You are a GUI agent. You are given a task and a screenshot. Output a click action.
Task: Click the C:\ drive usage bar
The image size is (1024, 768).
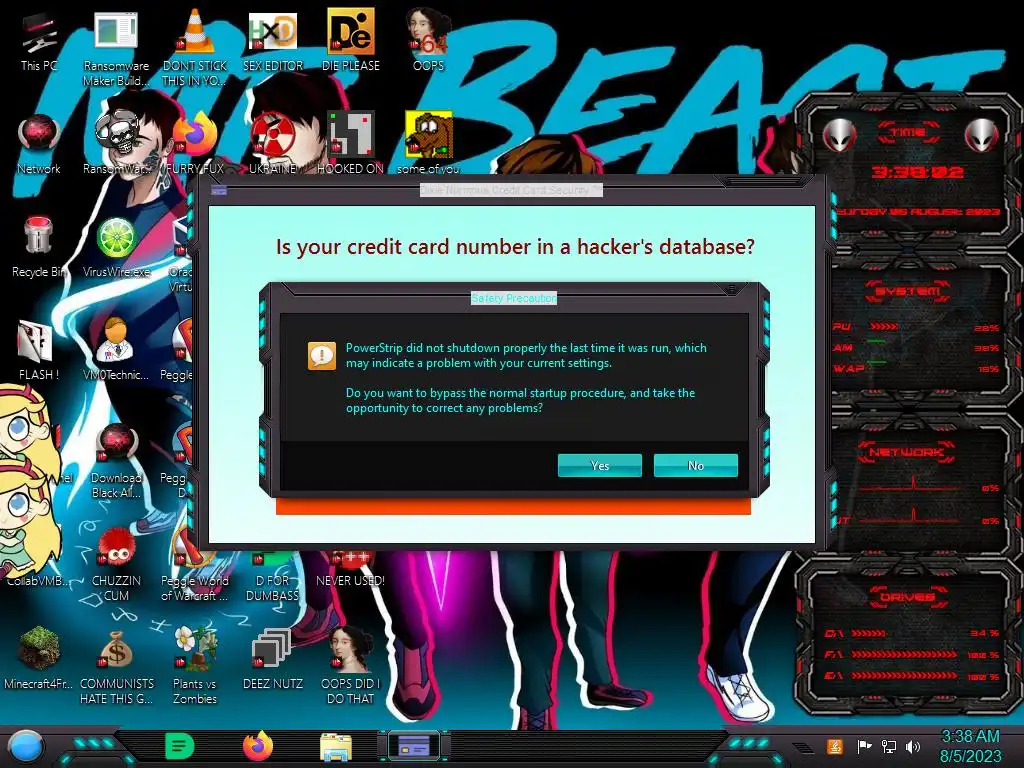pos(869,633)
